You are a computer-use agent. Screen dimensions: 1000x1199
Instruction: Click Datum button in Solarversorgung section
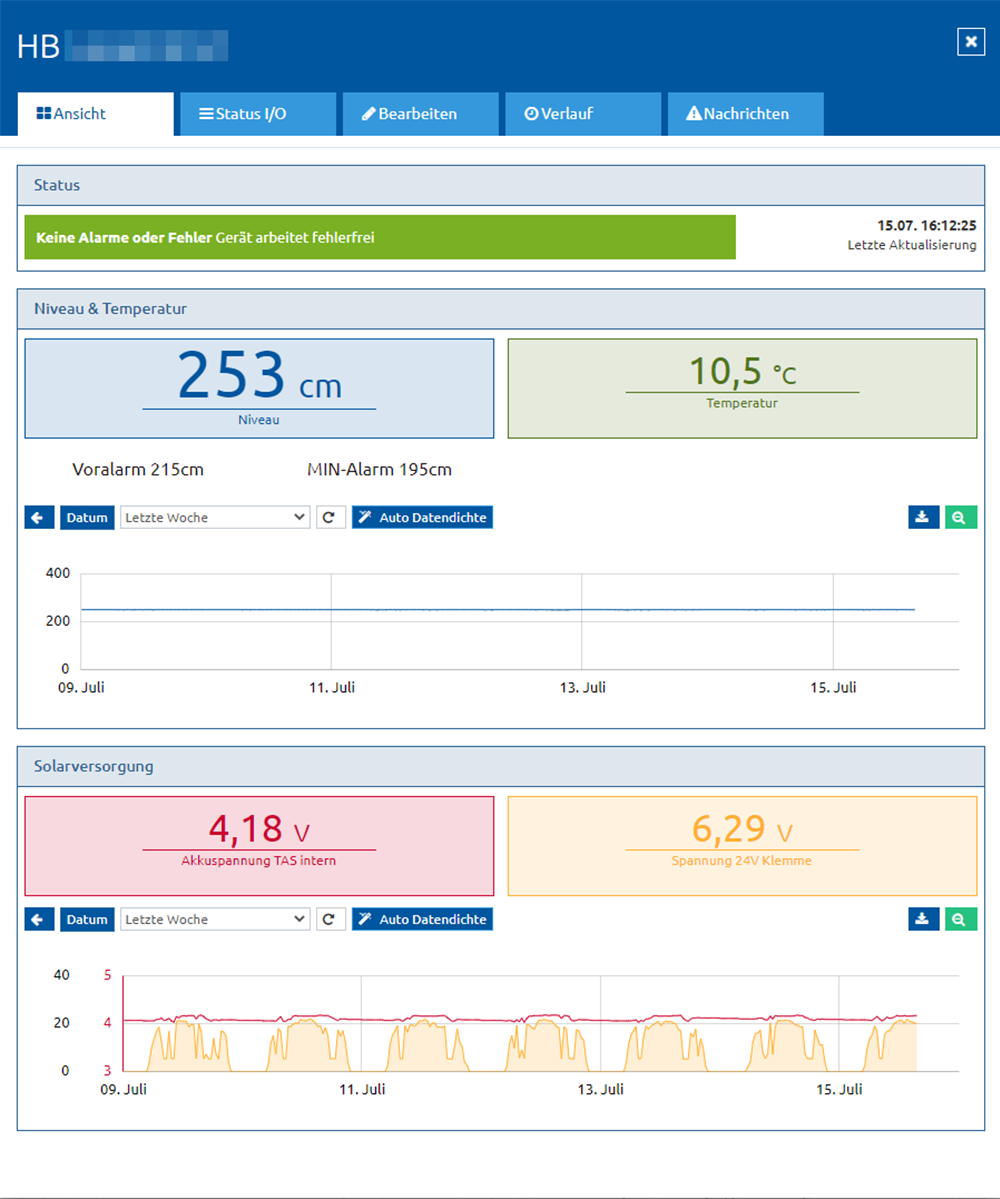tap(87, 919)
